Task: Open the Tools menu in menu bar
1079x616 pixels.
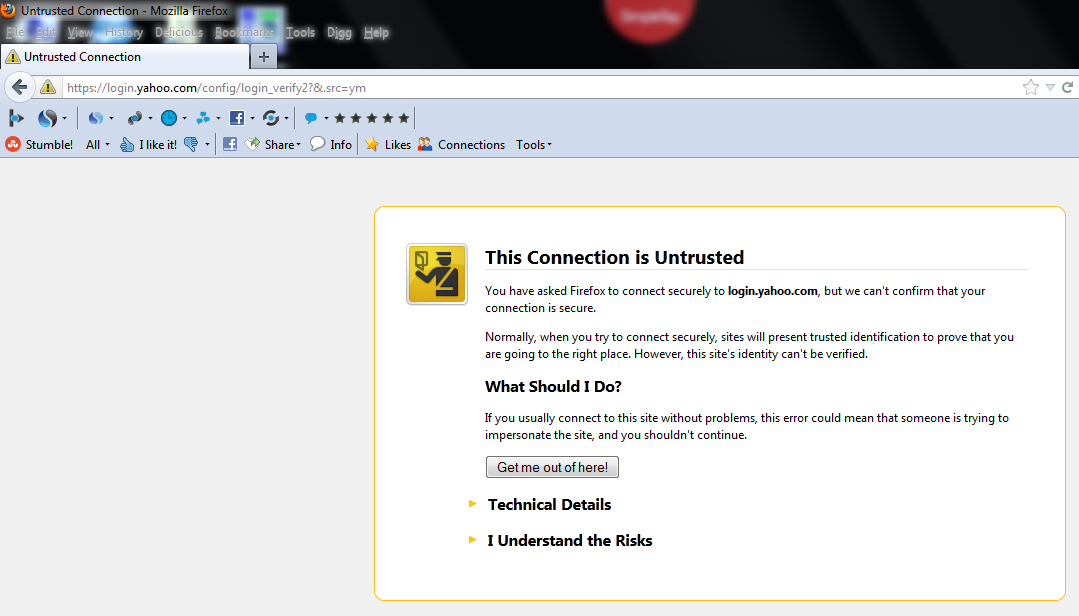Action: (300, 32)
